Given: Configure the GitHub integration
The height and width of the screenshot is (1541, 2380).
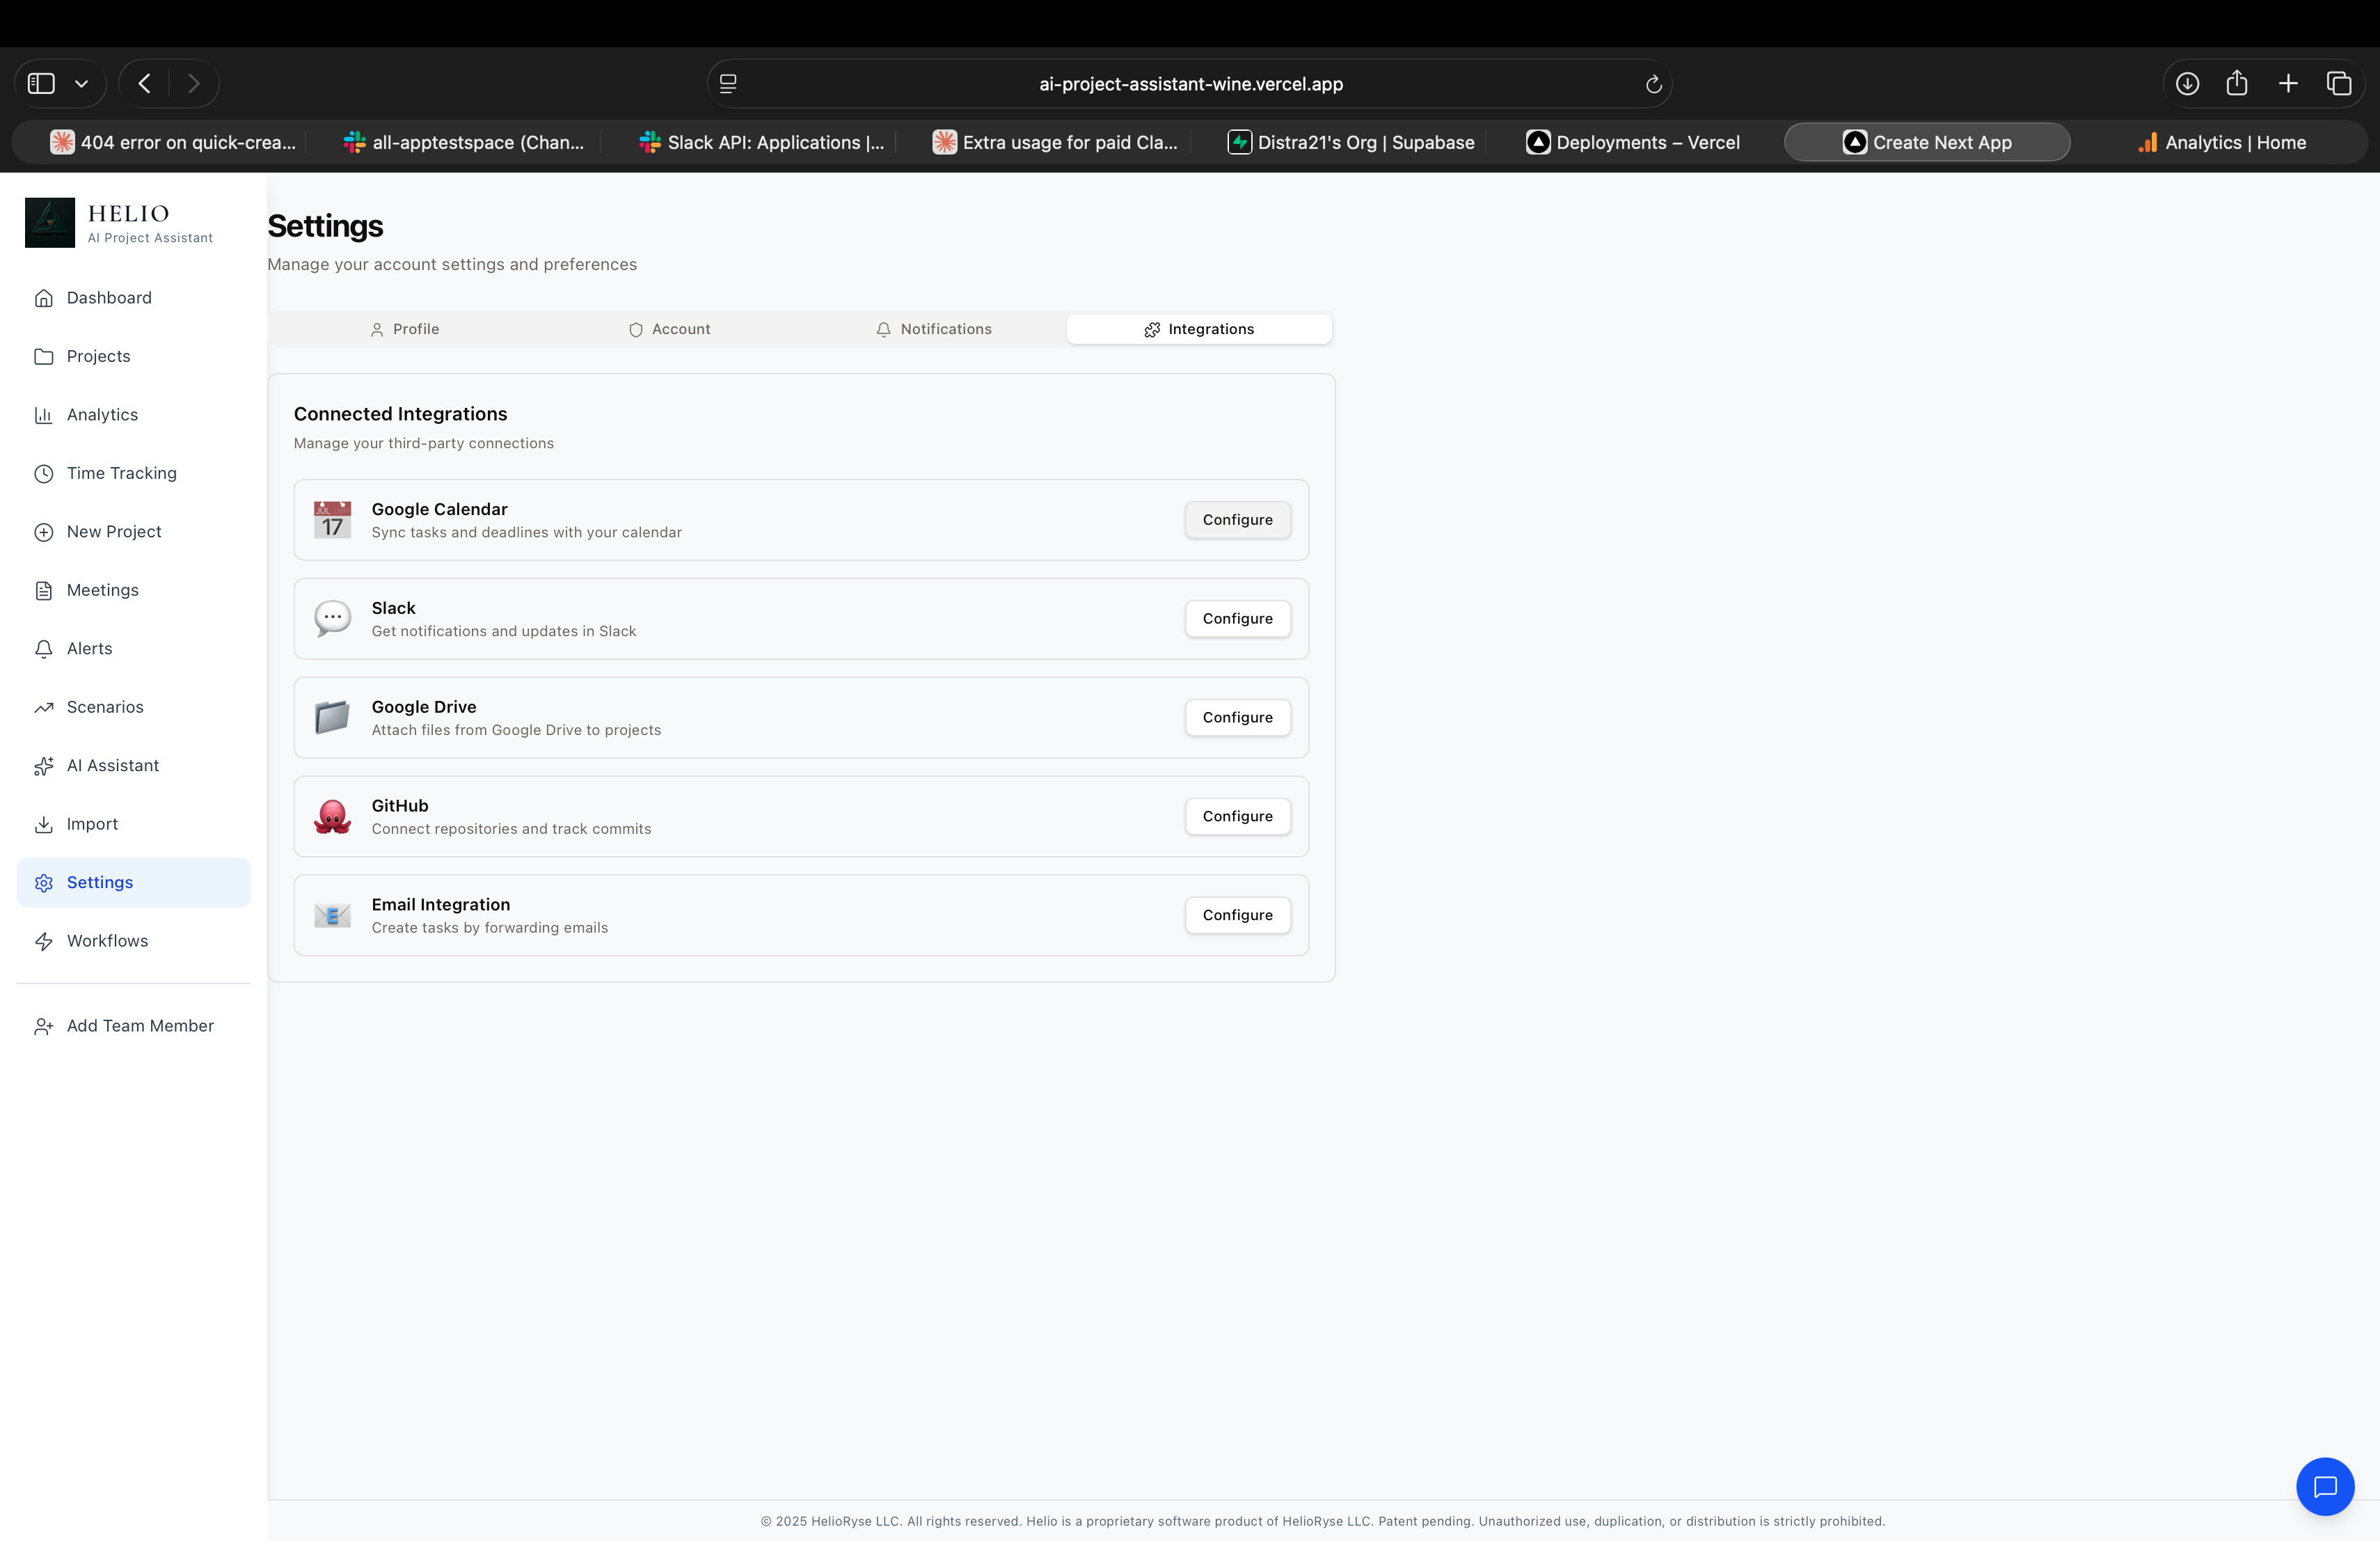Looking at the screenshot, I should click(1237, 816).
